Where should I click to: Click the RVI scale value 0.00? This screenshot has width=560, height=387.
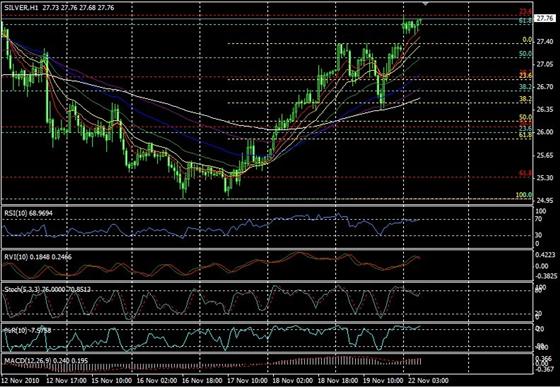[542, 266]
